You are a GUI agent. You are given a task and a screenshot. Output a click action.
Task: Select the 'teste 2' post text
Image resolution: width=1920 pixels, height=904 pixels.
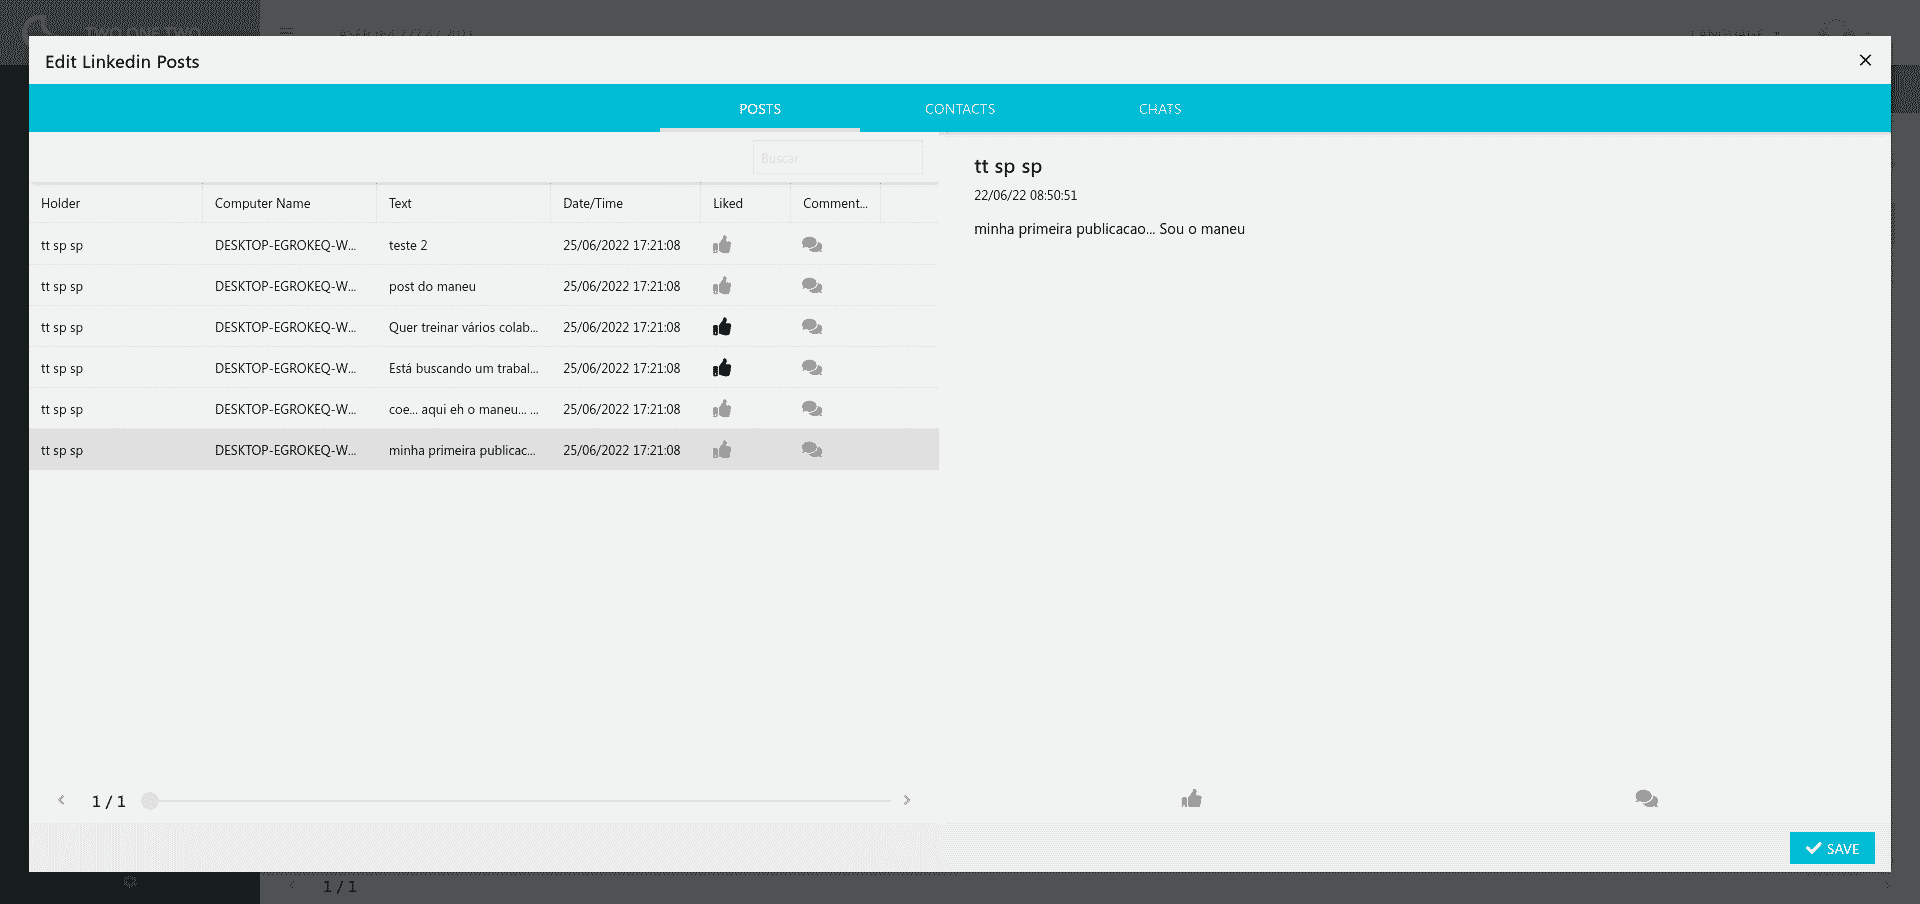408,245
